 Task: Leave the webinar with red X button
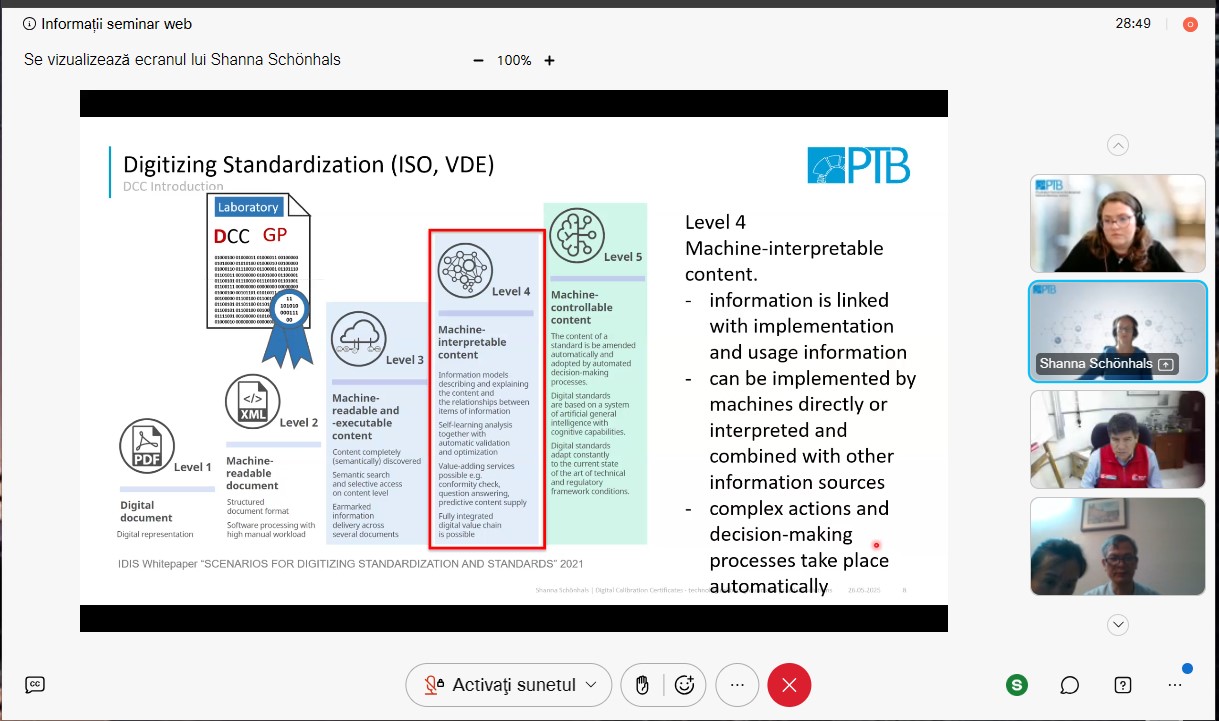pos(789,685)
